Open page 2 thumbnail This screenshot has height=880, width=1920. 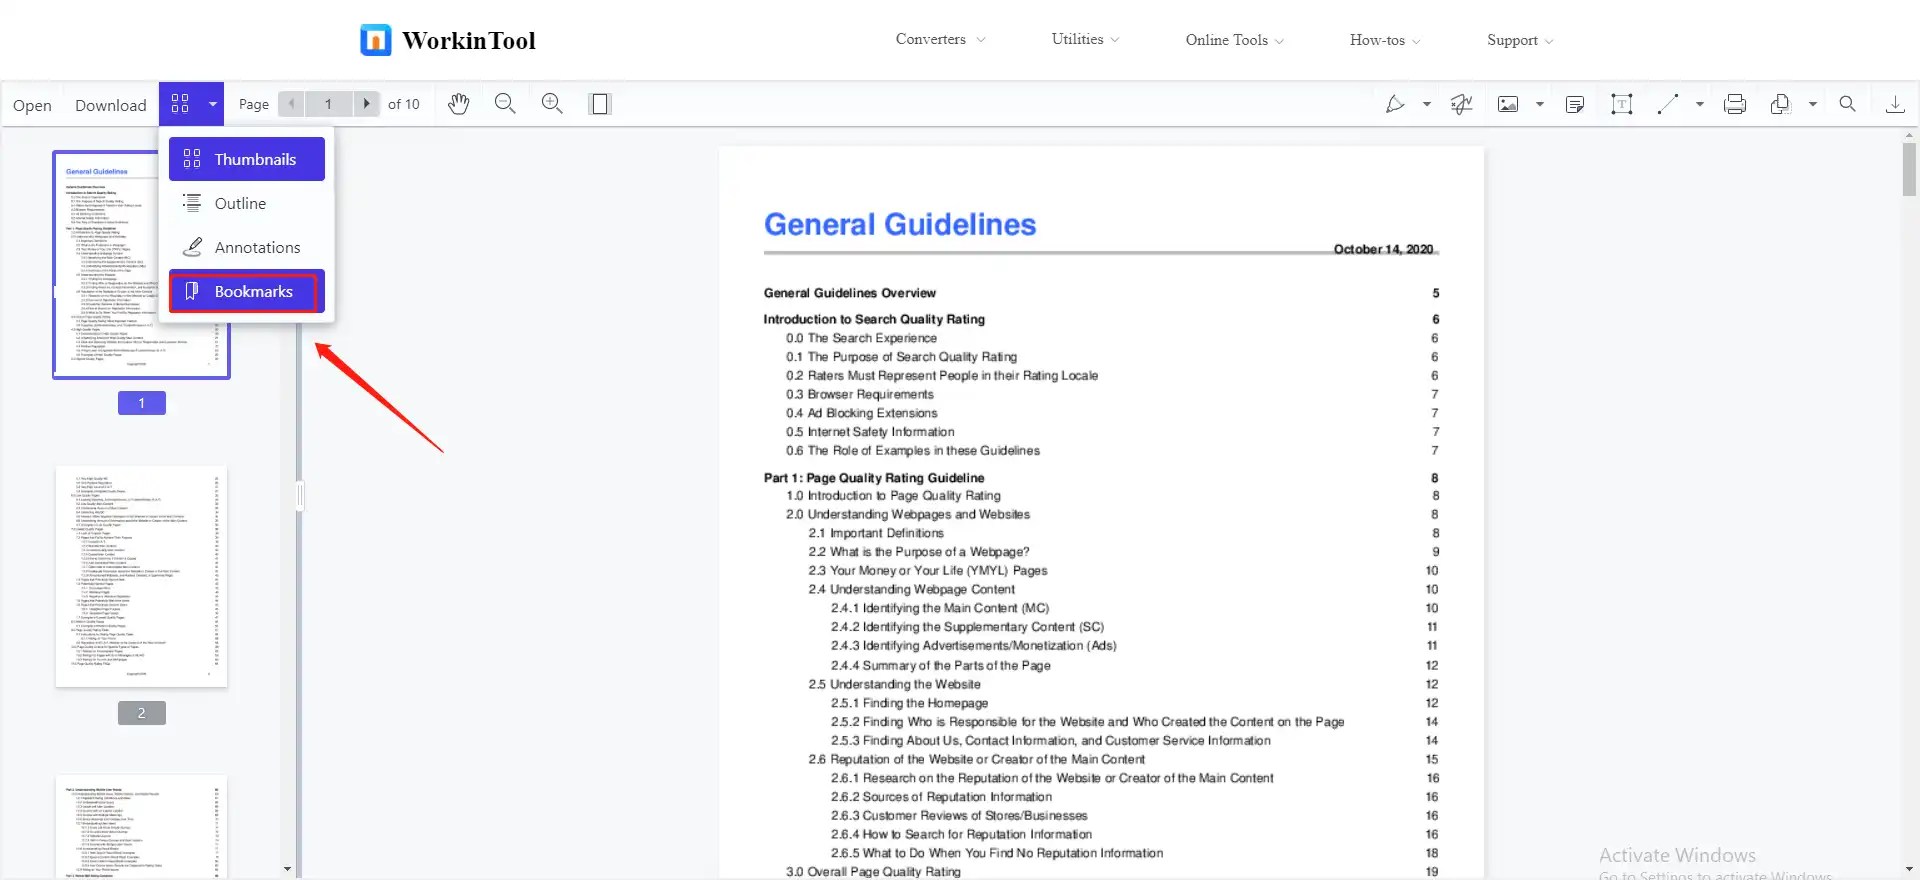[x=141, y=576]
